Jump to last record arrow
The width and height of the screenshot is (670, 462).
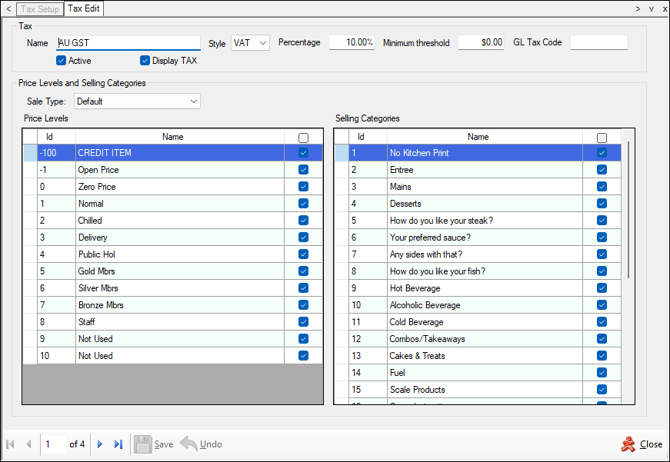pyautogui.click(x=118, y=444)
